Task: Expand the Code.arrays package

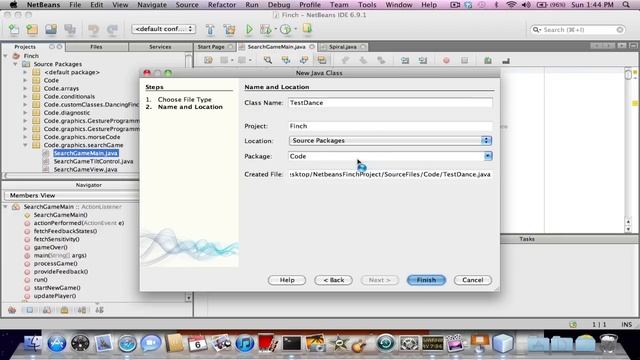Action: [25, 88]
